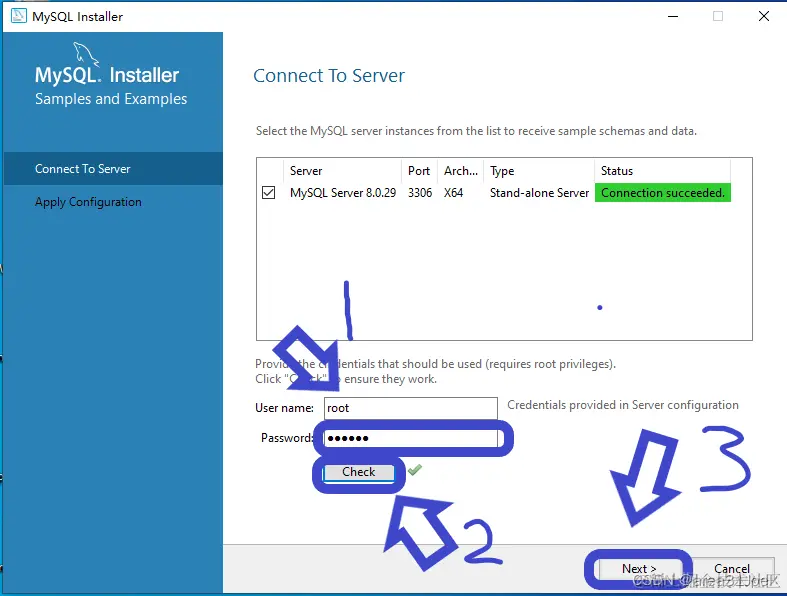Click 'Credentials provided in Server configuration' text
Screen dimensions: 787x596
[x=622, y=405]
